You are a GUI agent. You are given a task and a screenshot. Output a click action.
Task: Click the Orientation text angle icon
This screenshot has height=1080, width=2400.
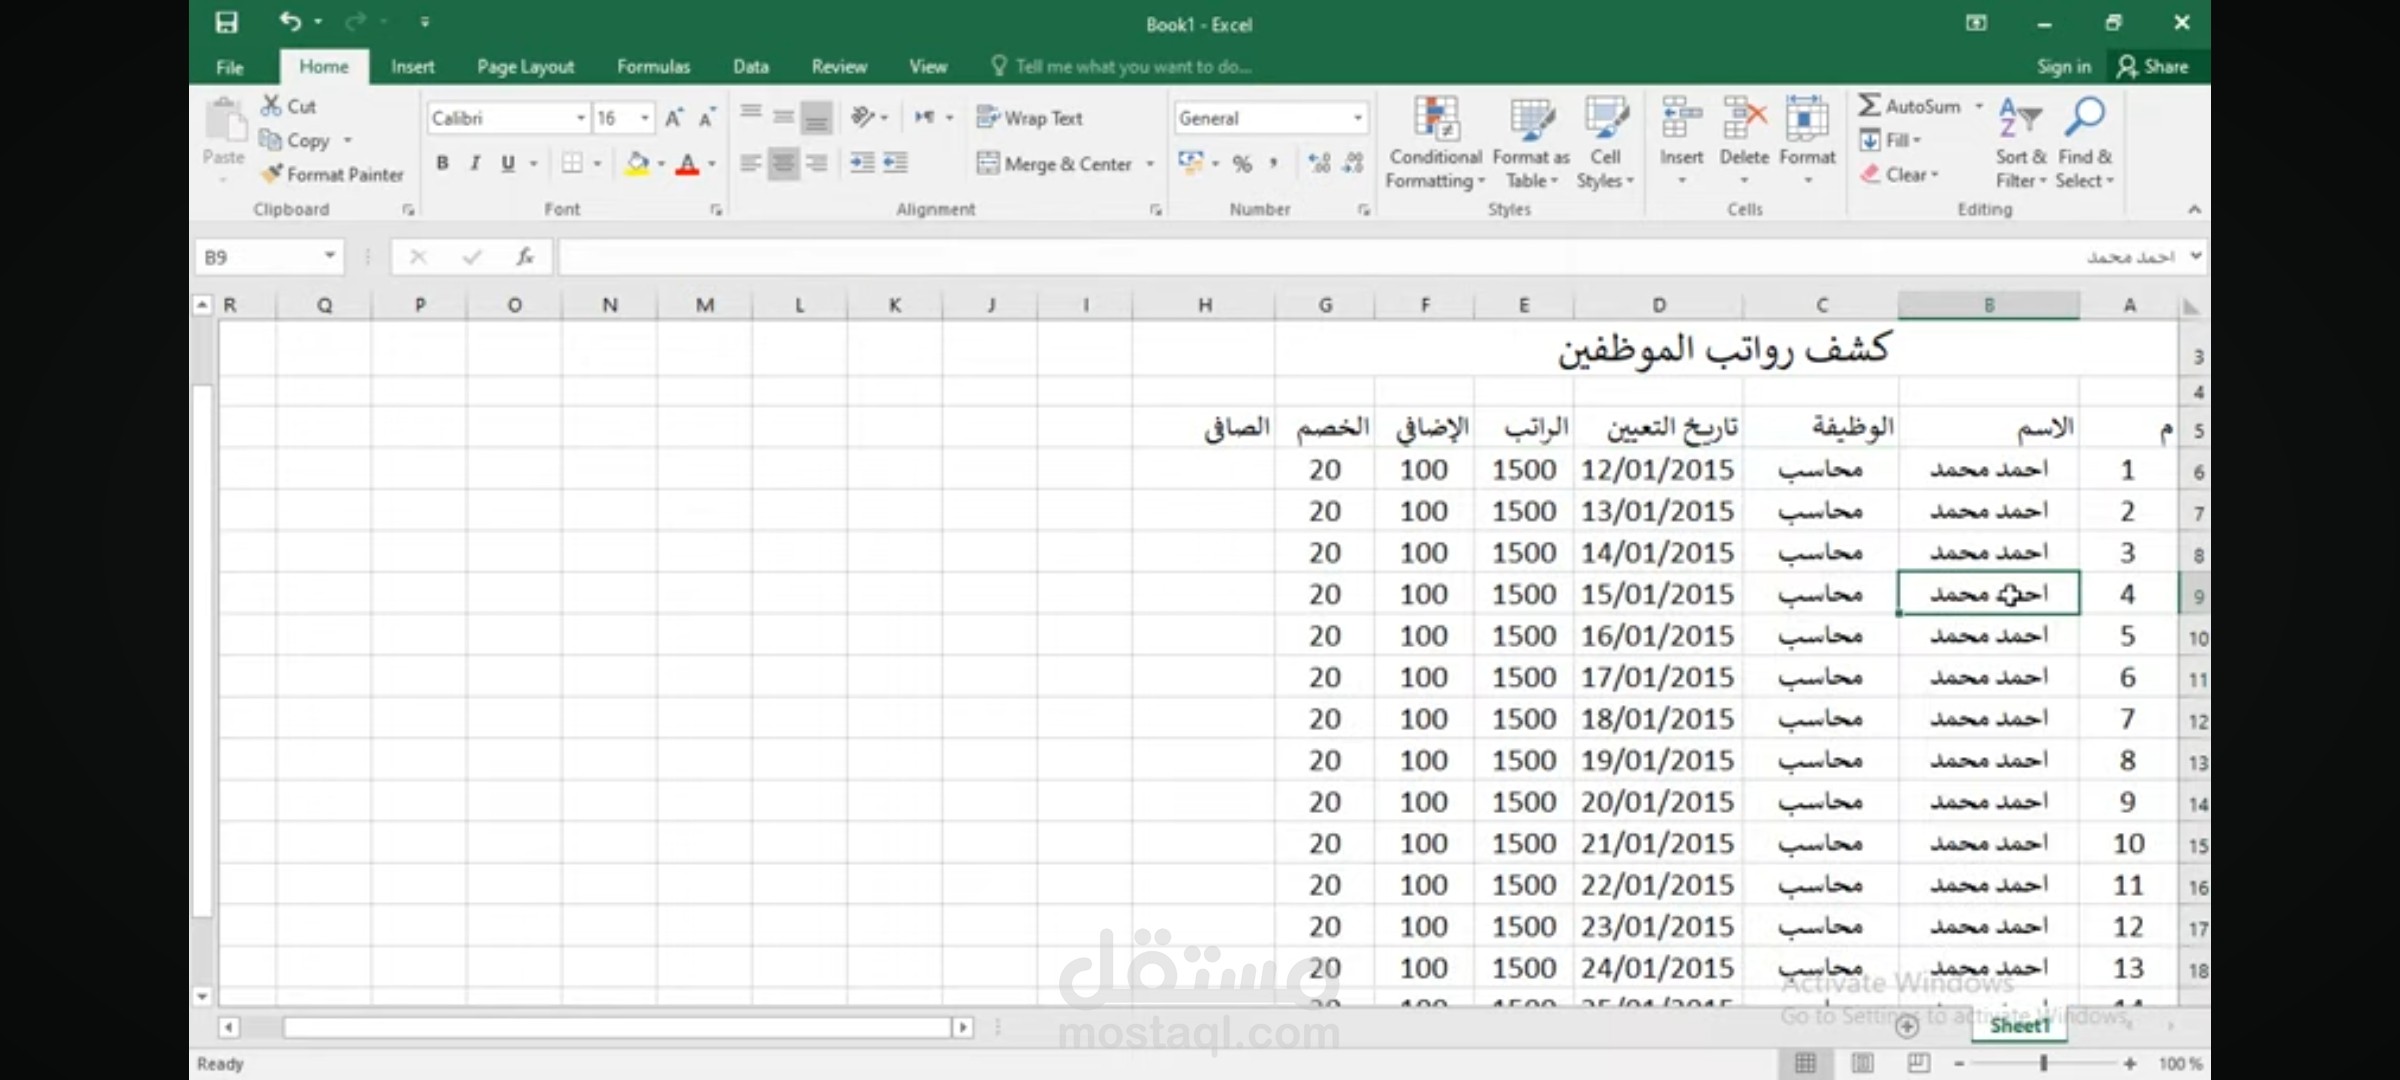(x=862, y=118)
